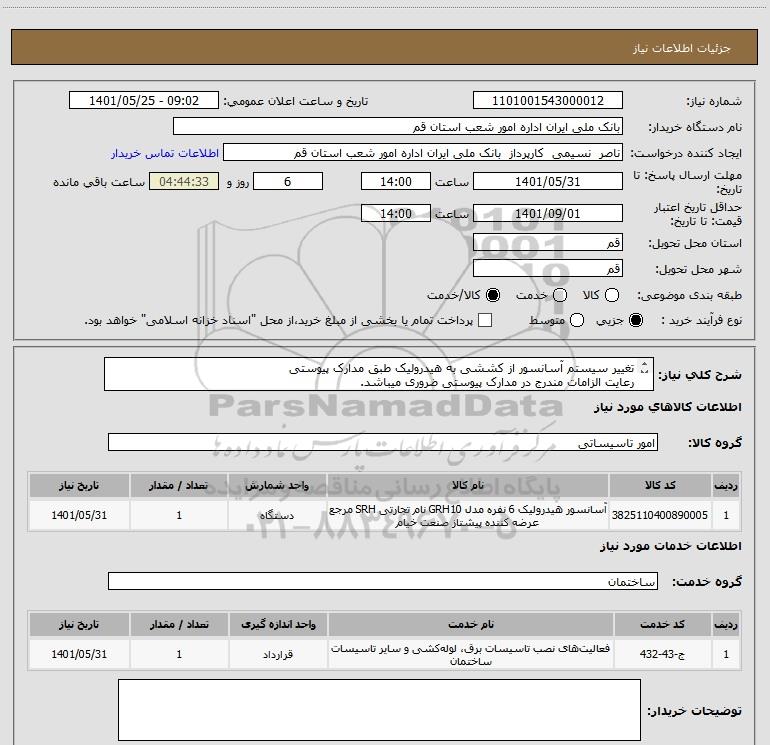Image resolution: width=770 pixels, height=745 pixels.
Task: Click the گروه کالا field امور تاسیساتی
Action: [383, 442]
